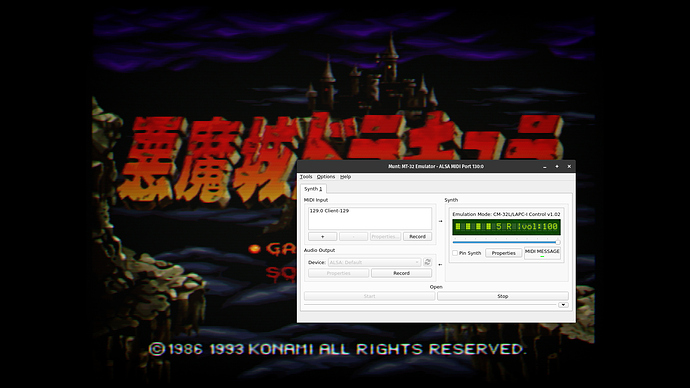Click the MIDI MESSAGE indicator
The width and height of the screenshot is (690, 388).
coord(542,253)
